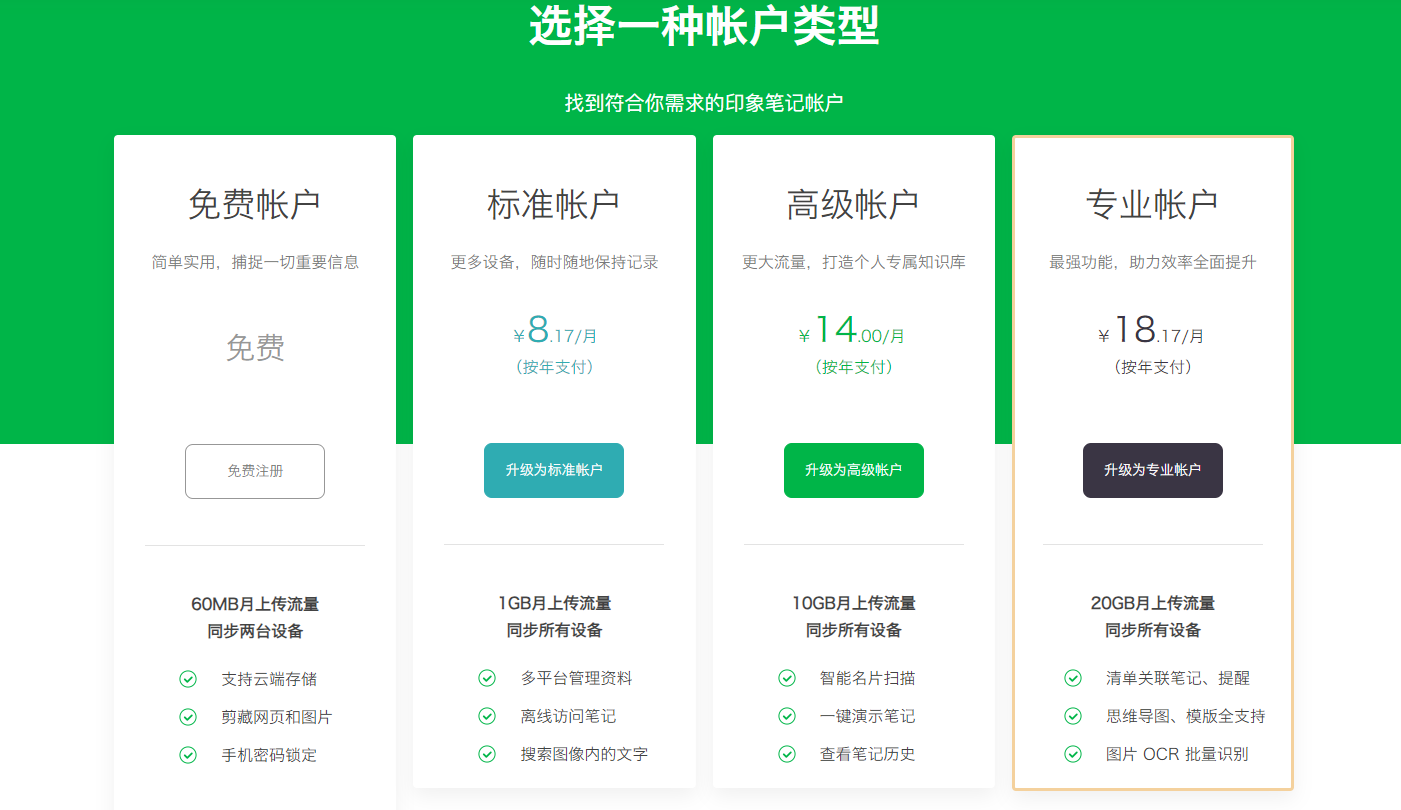
Task: Click 简单实用，捕捉一切重要信息 description
Action: 255,262
